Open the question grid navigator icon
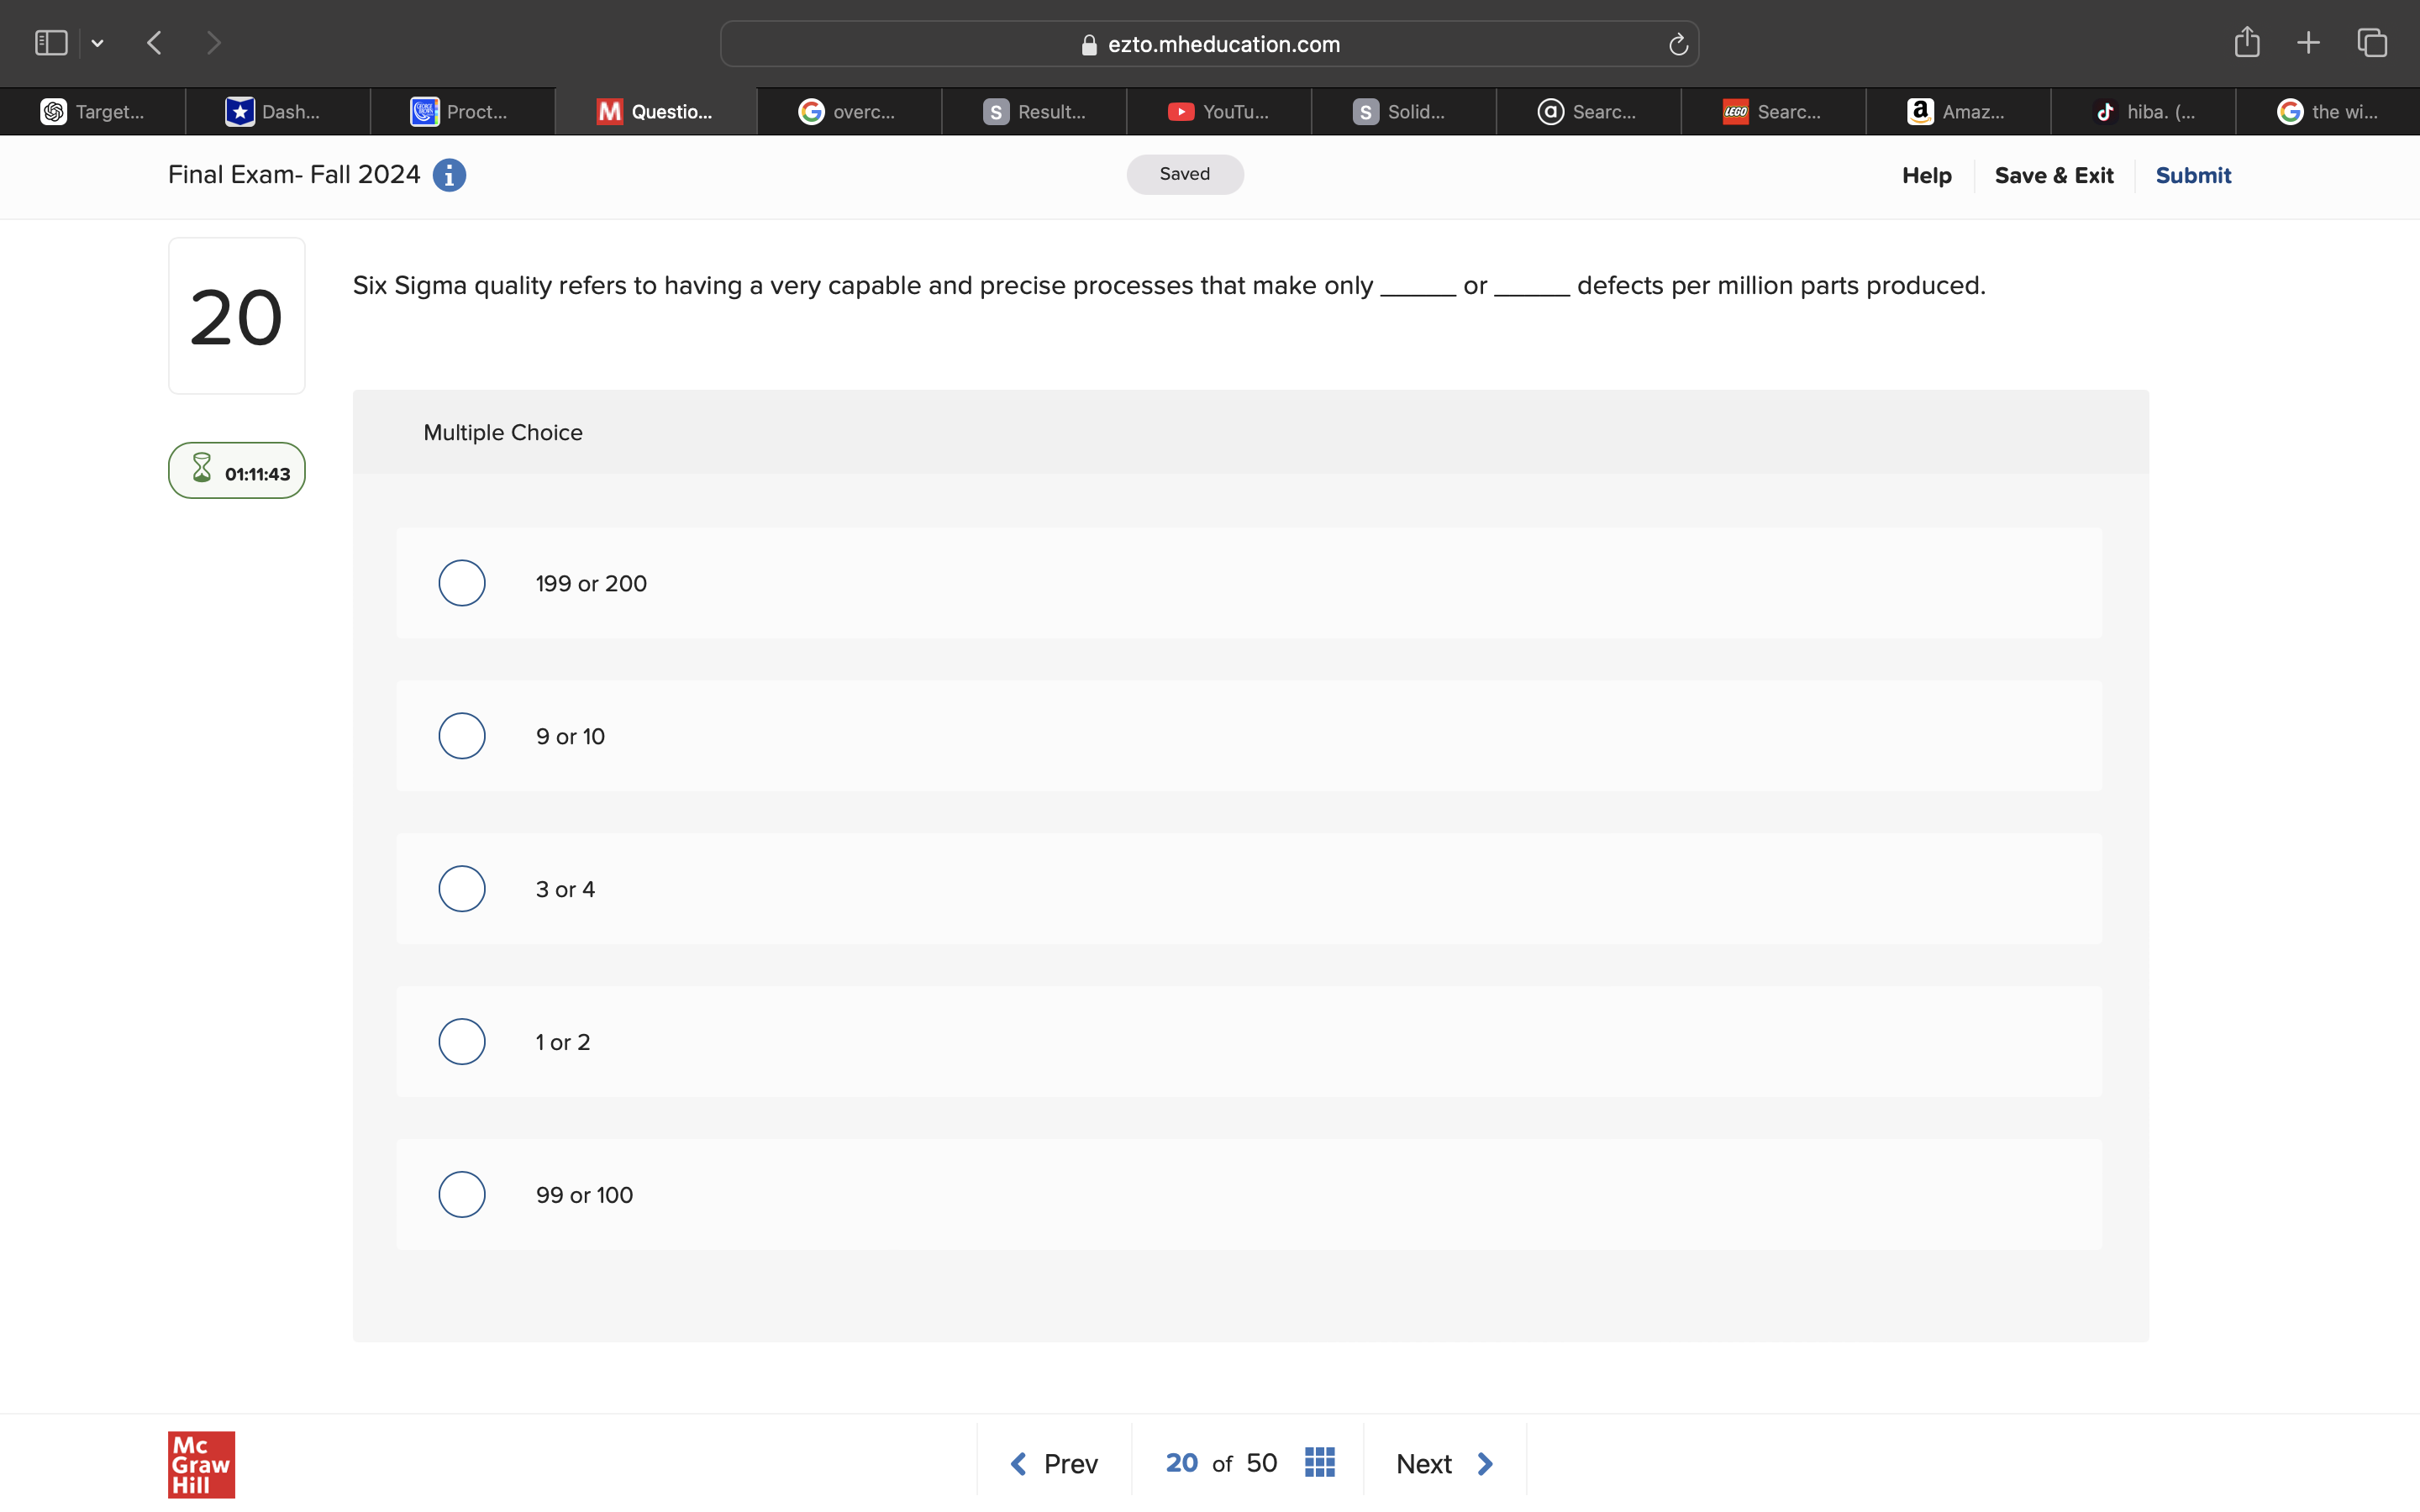The width and height of the screenshot is (2420, 1512). click(x=1319, y=1462)
